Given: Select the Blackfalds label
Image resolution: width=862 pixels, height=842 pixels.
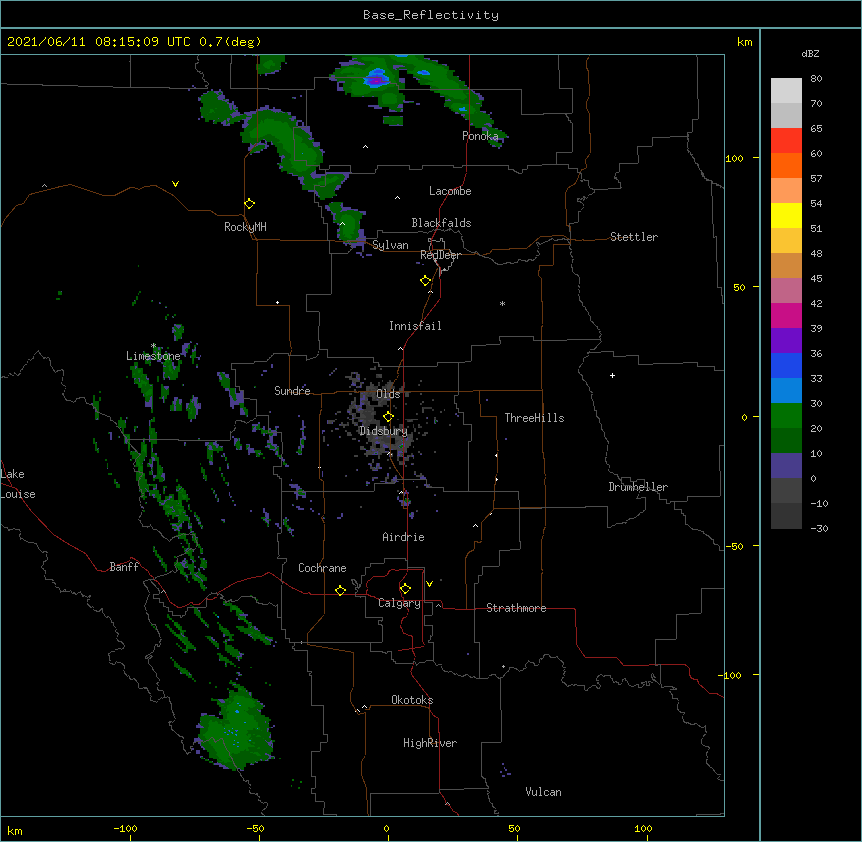Looking at the screenshot, I should pyautogui.click(x=441, y=223).
